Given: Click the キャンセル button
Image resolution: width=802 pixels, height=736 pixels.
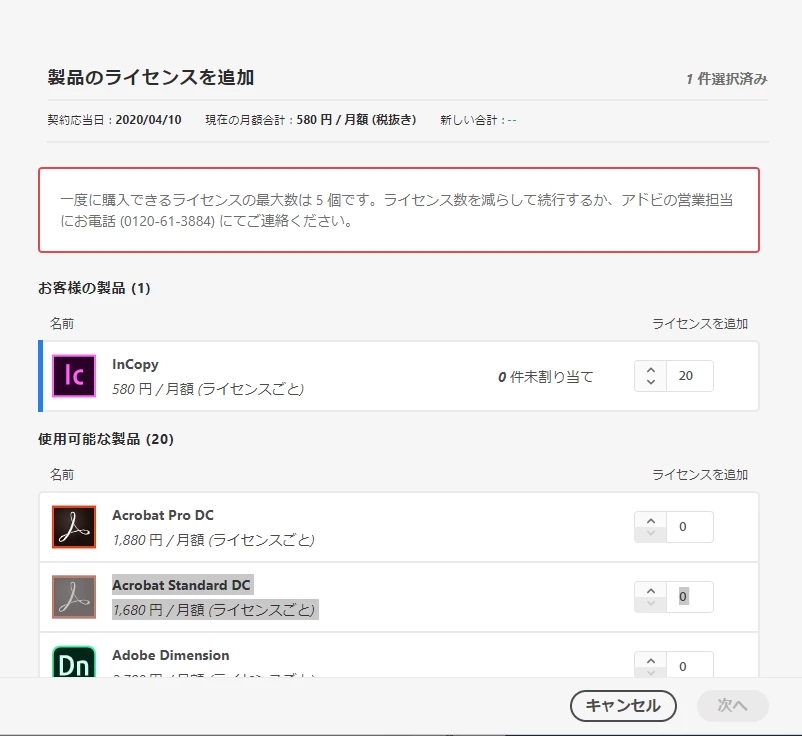Looking at the screenshot, I should [x=623, y=706].
